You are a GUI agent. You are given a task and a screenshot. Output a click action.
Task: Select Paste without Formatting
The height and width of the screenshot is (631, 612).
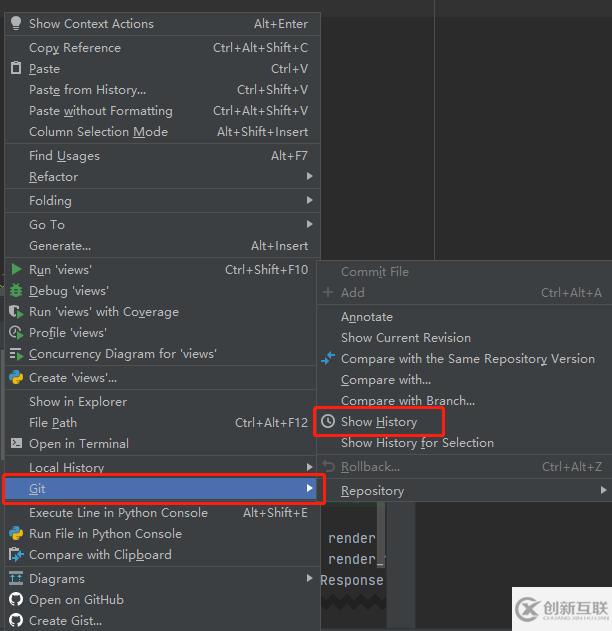tap(162, 111)
